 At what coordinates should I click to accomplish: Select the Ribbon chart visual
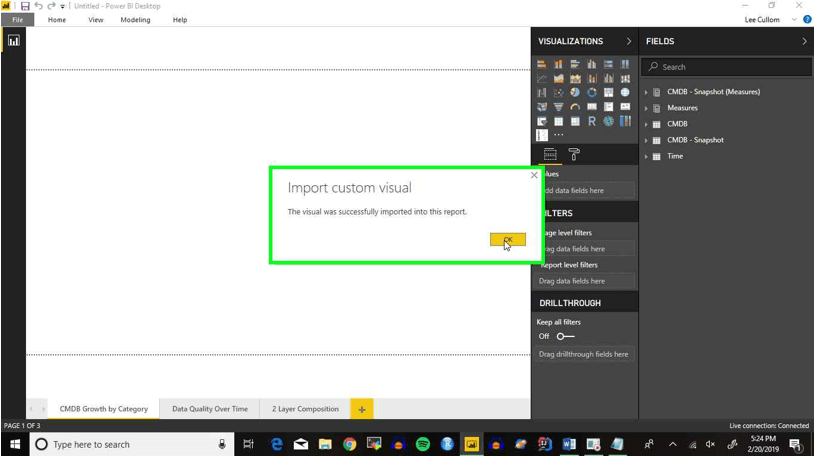point(625,79)
